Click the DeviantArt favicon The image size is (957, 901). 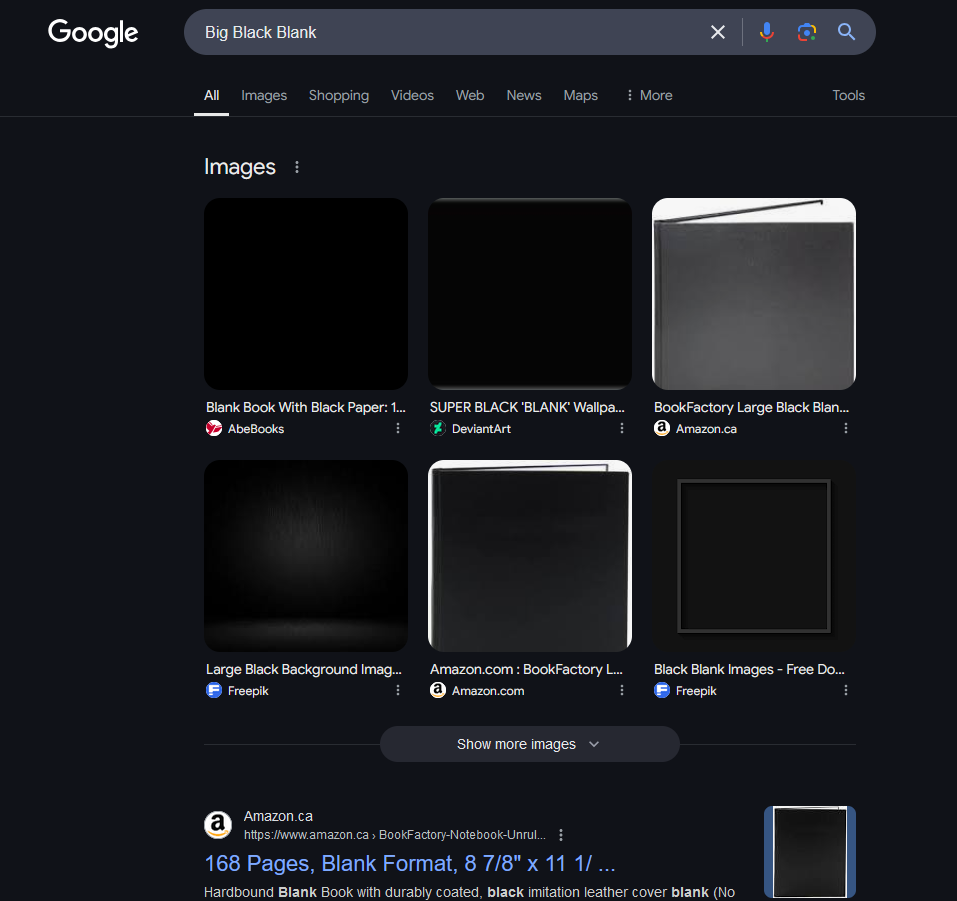[438, 429]
